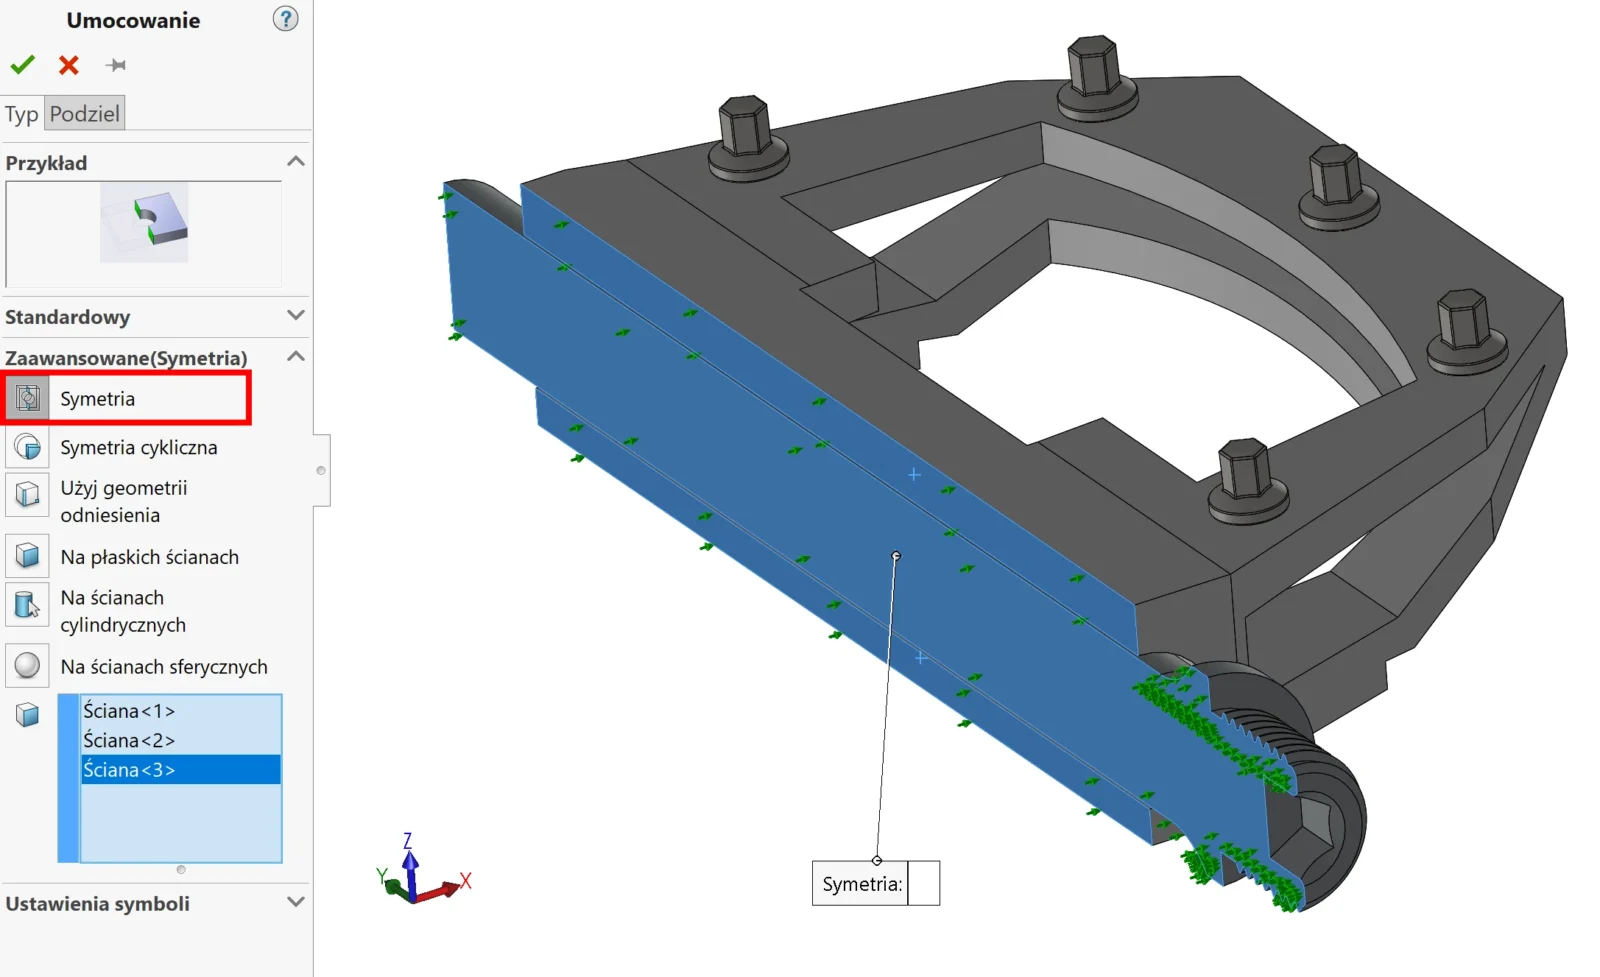Cancel fixture with red X
This screenshot has width=1600, height=977.
(69, 65)
